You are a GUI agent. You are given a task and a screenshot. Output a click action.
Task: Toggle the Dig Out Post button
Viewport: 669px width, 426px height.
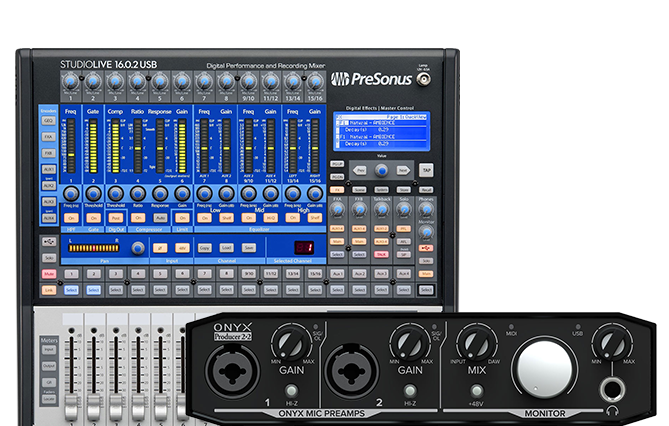(116, 218)
